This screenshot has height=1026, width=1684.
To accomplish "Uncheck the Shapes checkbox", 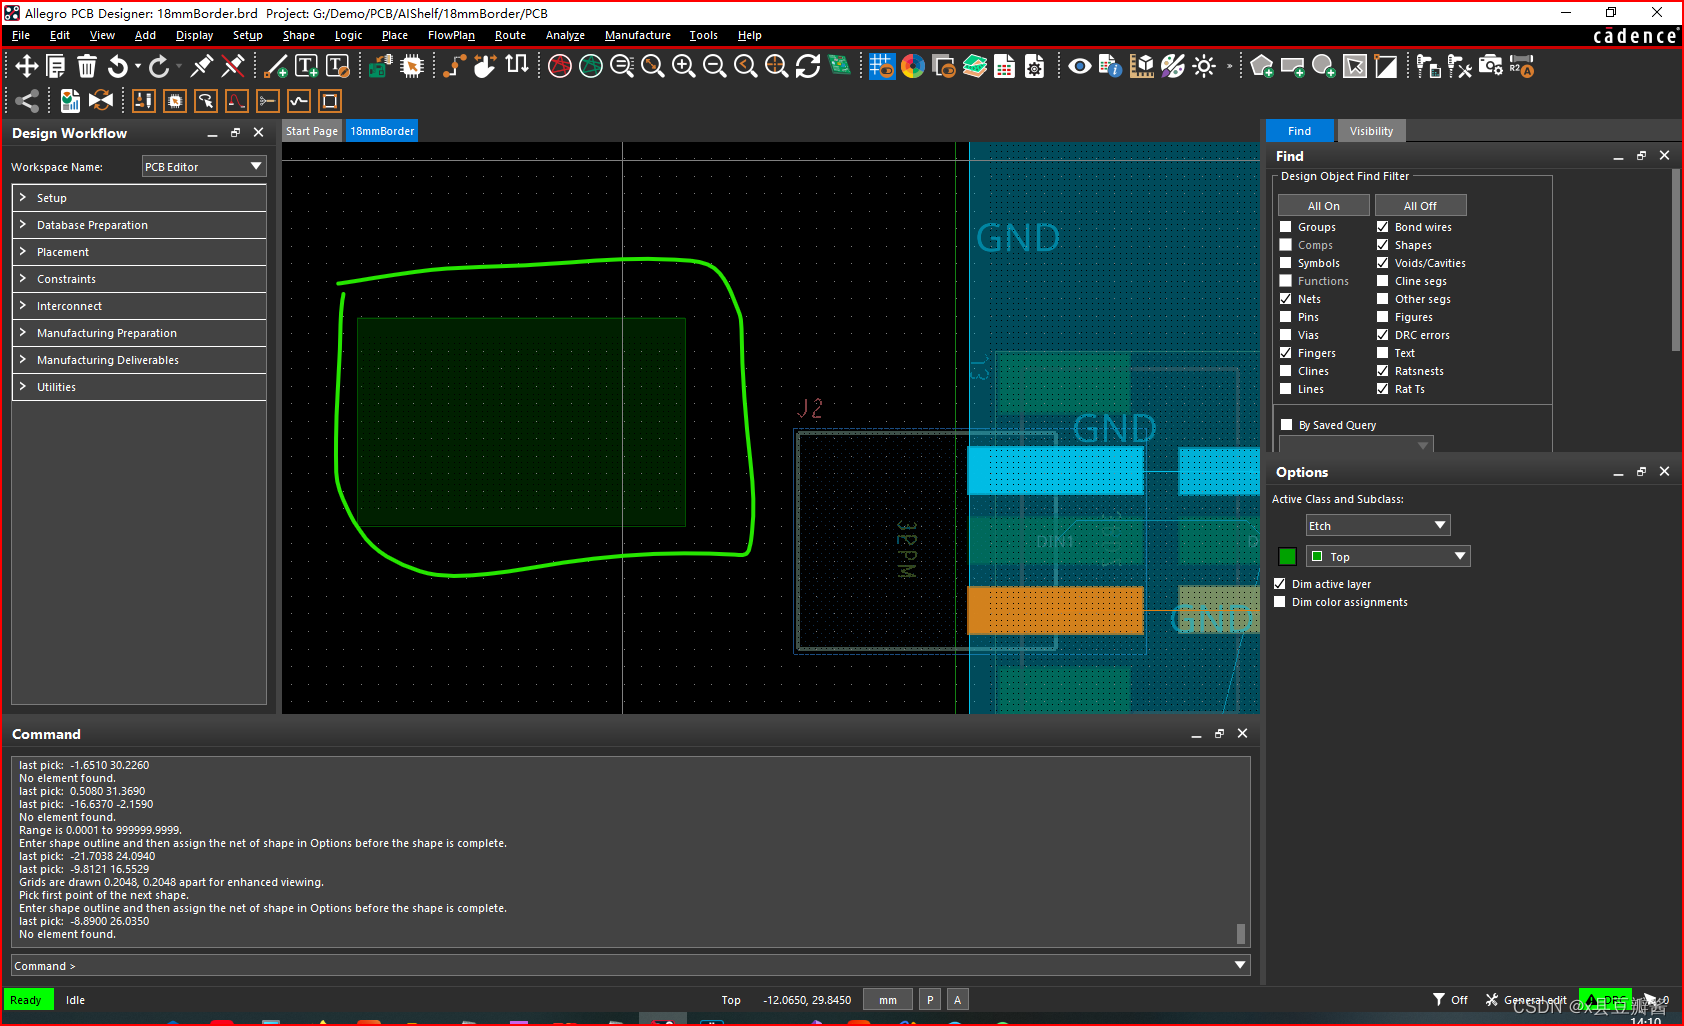I will [x=1383, y=245].
